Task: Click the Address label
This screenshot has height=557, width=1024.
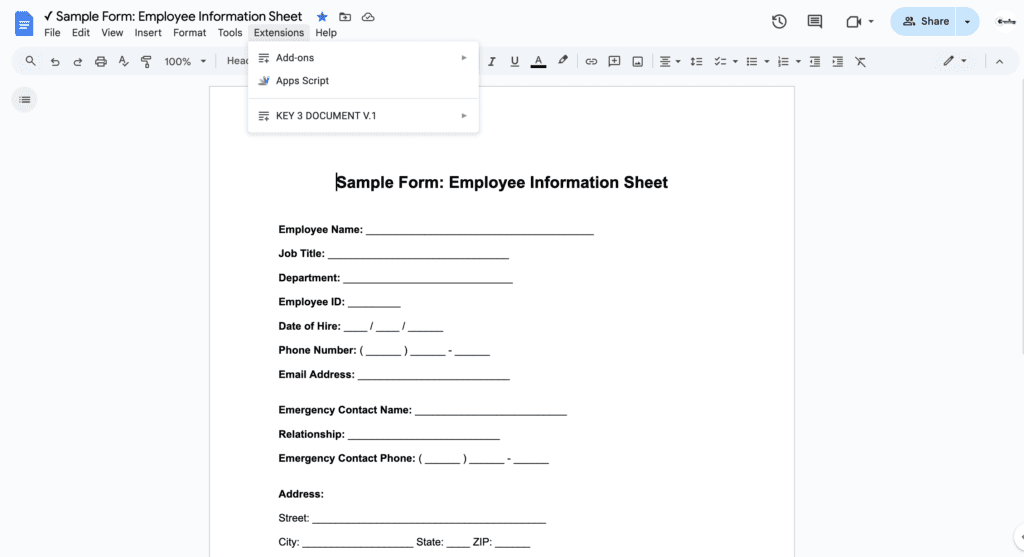Action: pyautogui.click(x=300, y=494)
